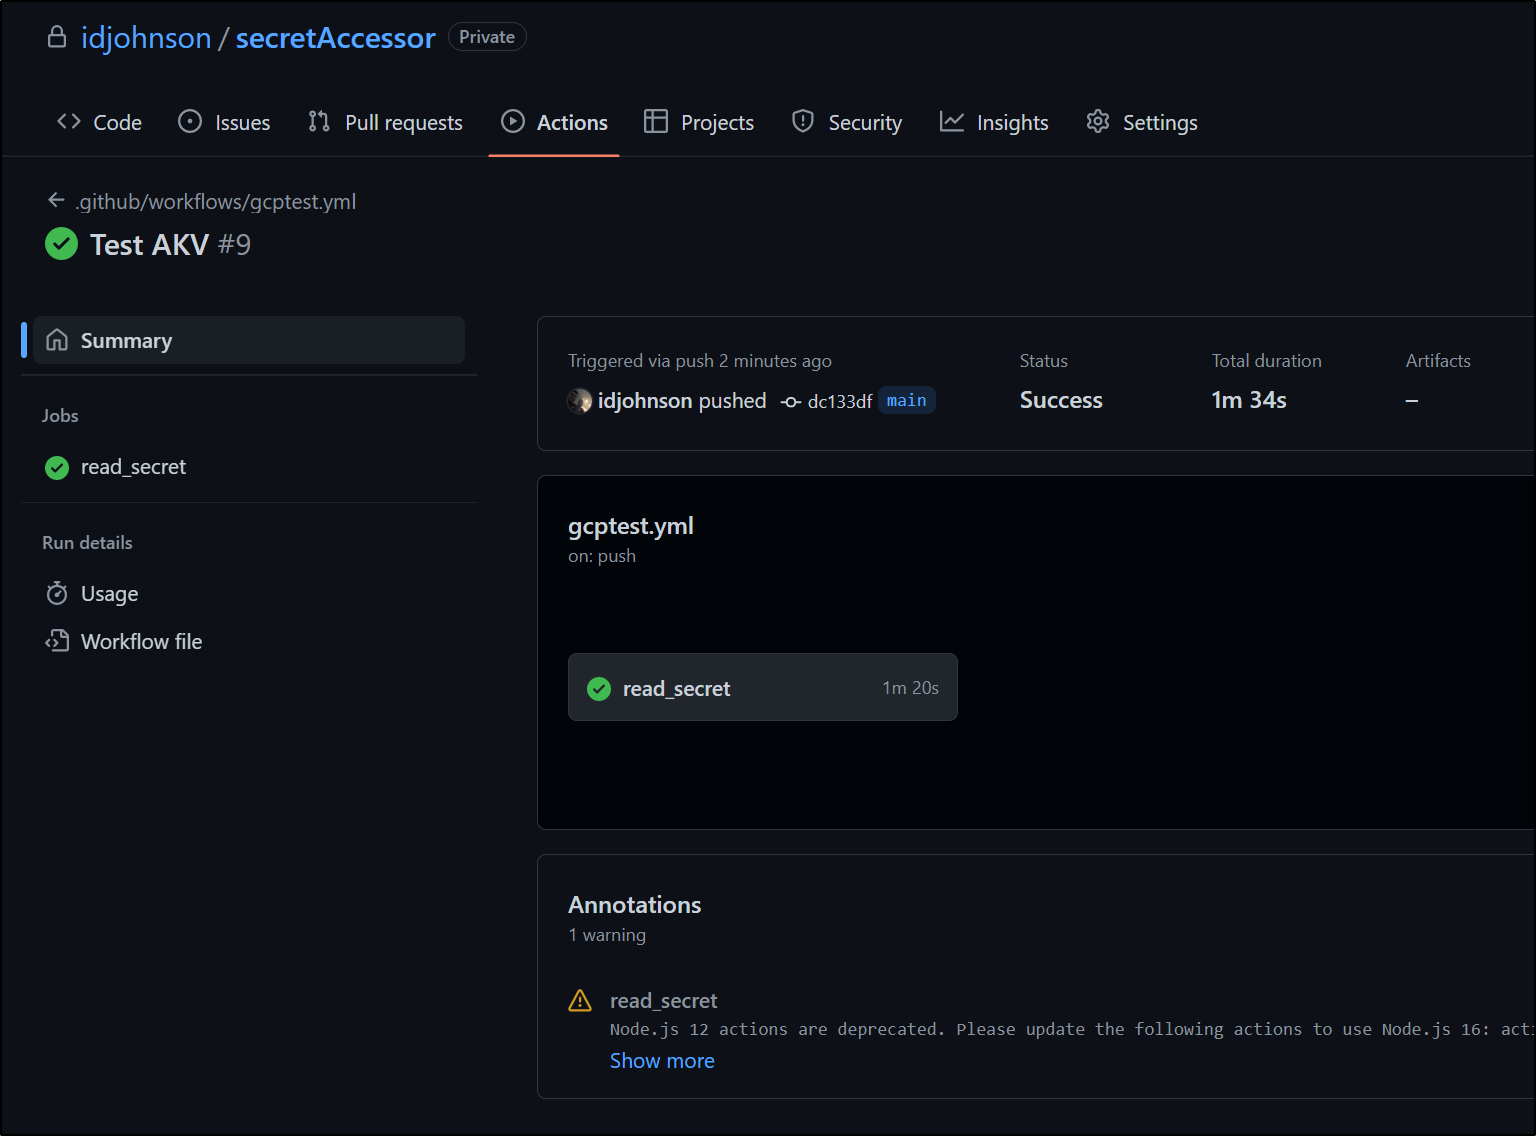Go to repository Settings tab
Screen dimensions: 1536x1136
pyautogui.click(x=1142, y=122)
